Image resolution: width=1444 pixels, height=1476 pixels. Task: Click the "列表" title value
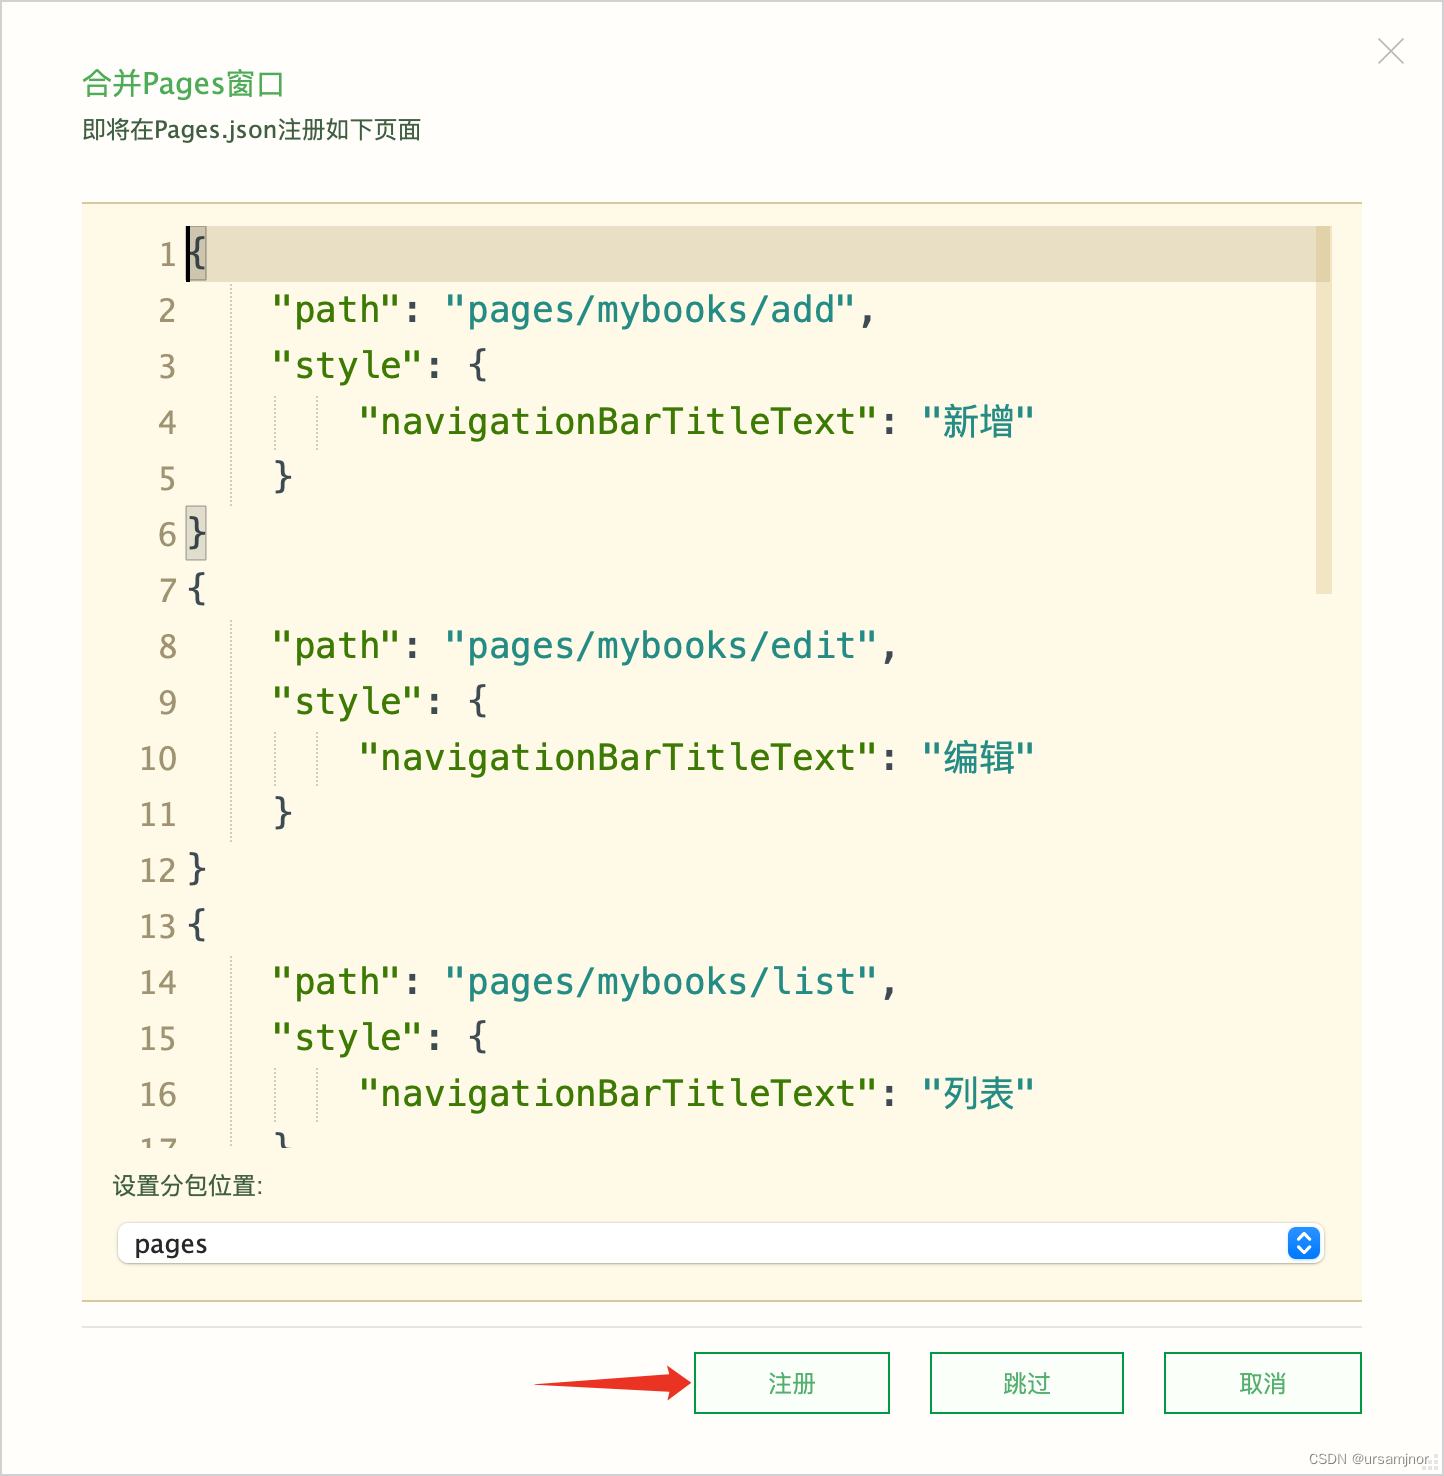[x=977, y=1094]
